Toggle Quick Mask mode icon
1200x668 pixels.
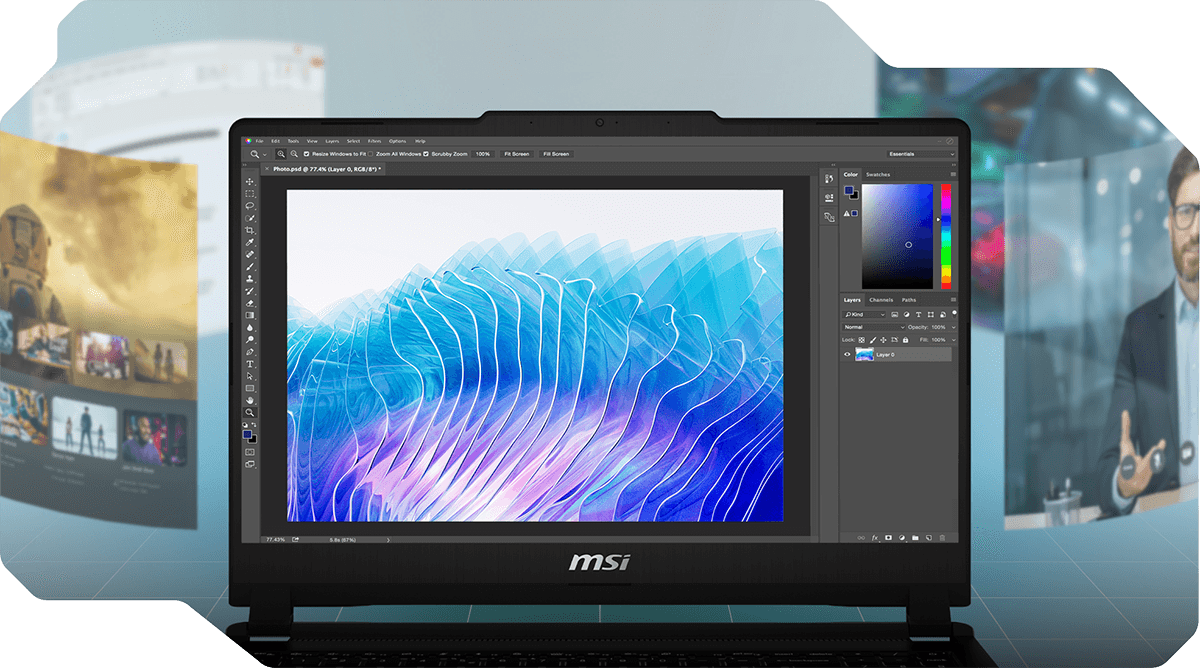pyautogui.click(x=250, y=452)
